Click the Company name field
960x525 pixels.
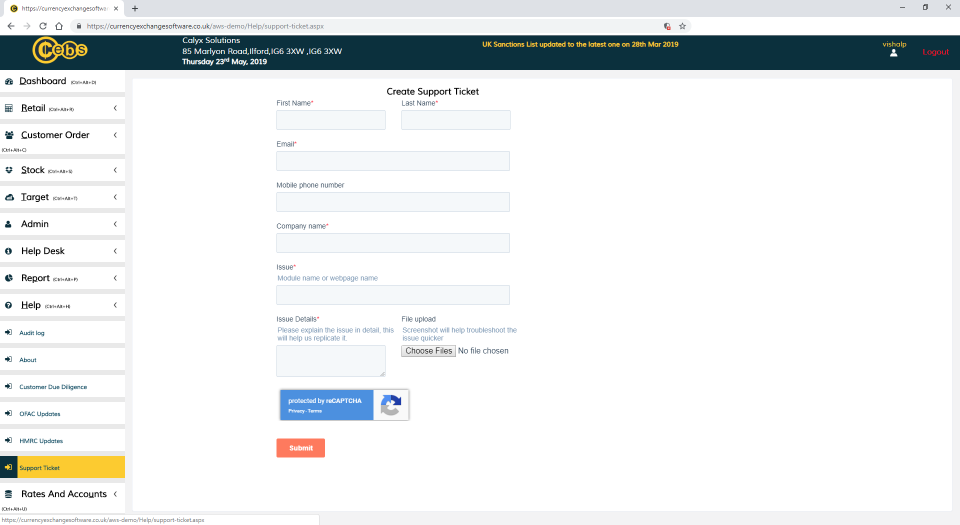[x=392, y=243]
